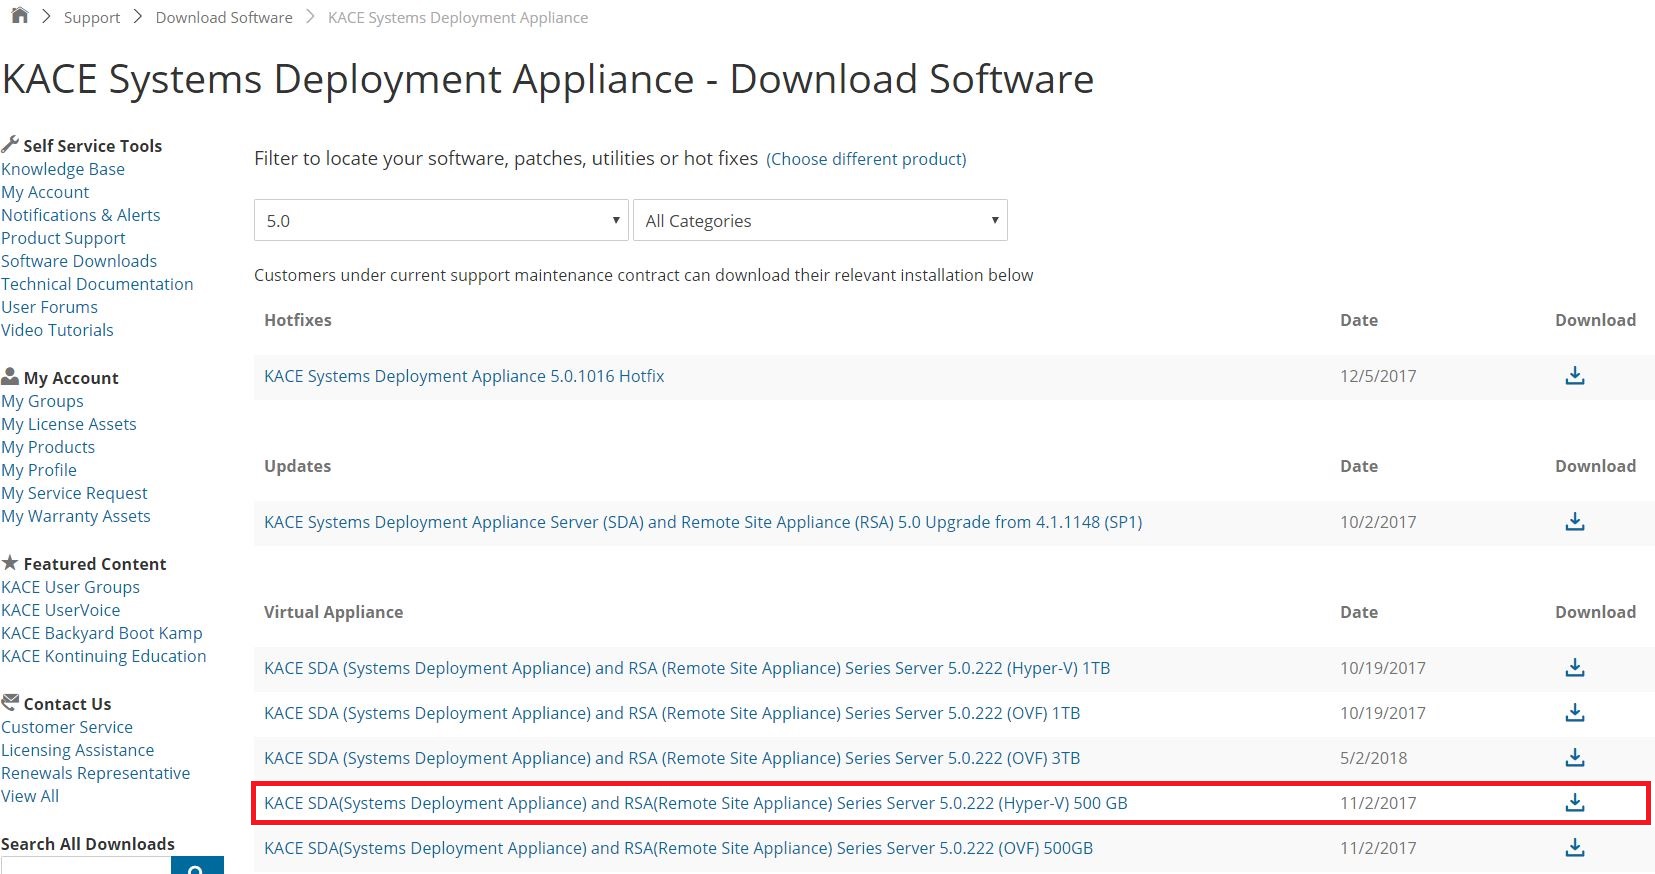1655x874 pixels.
Task: Open KACE UserVoice link
Action: pyautogui.click(x=60, y=610)
